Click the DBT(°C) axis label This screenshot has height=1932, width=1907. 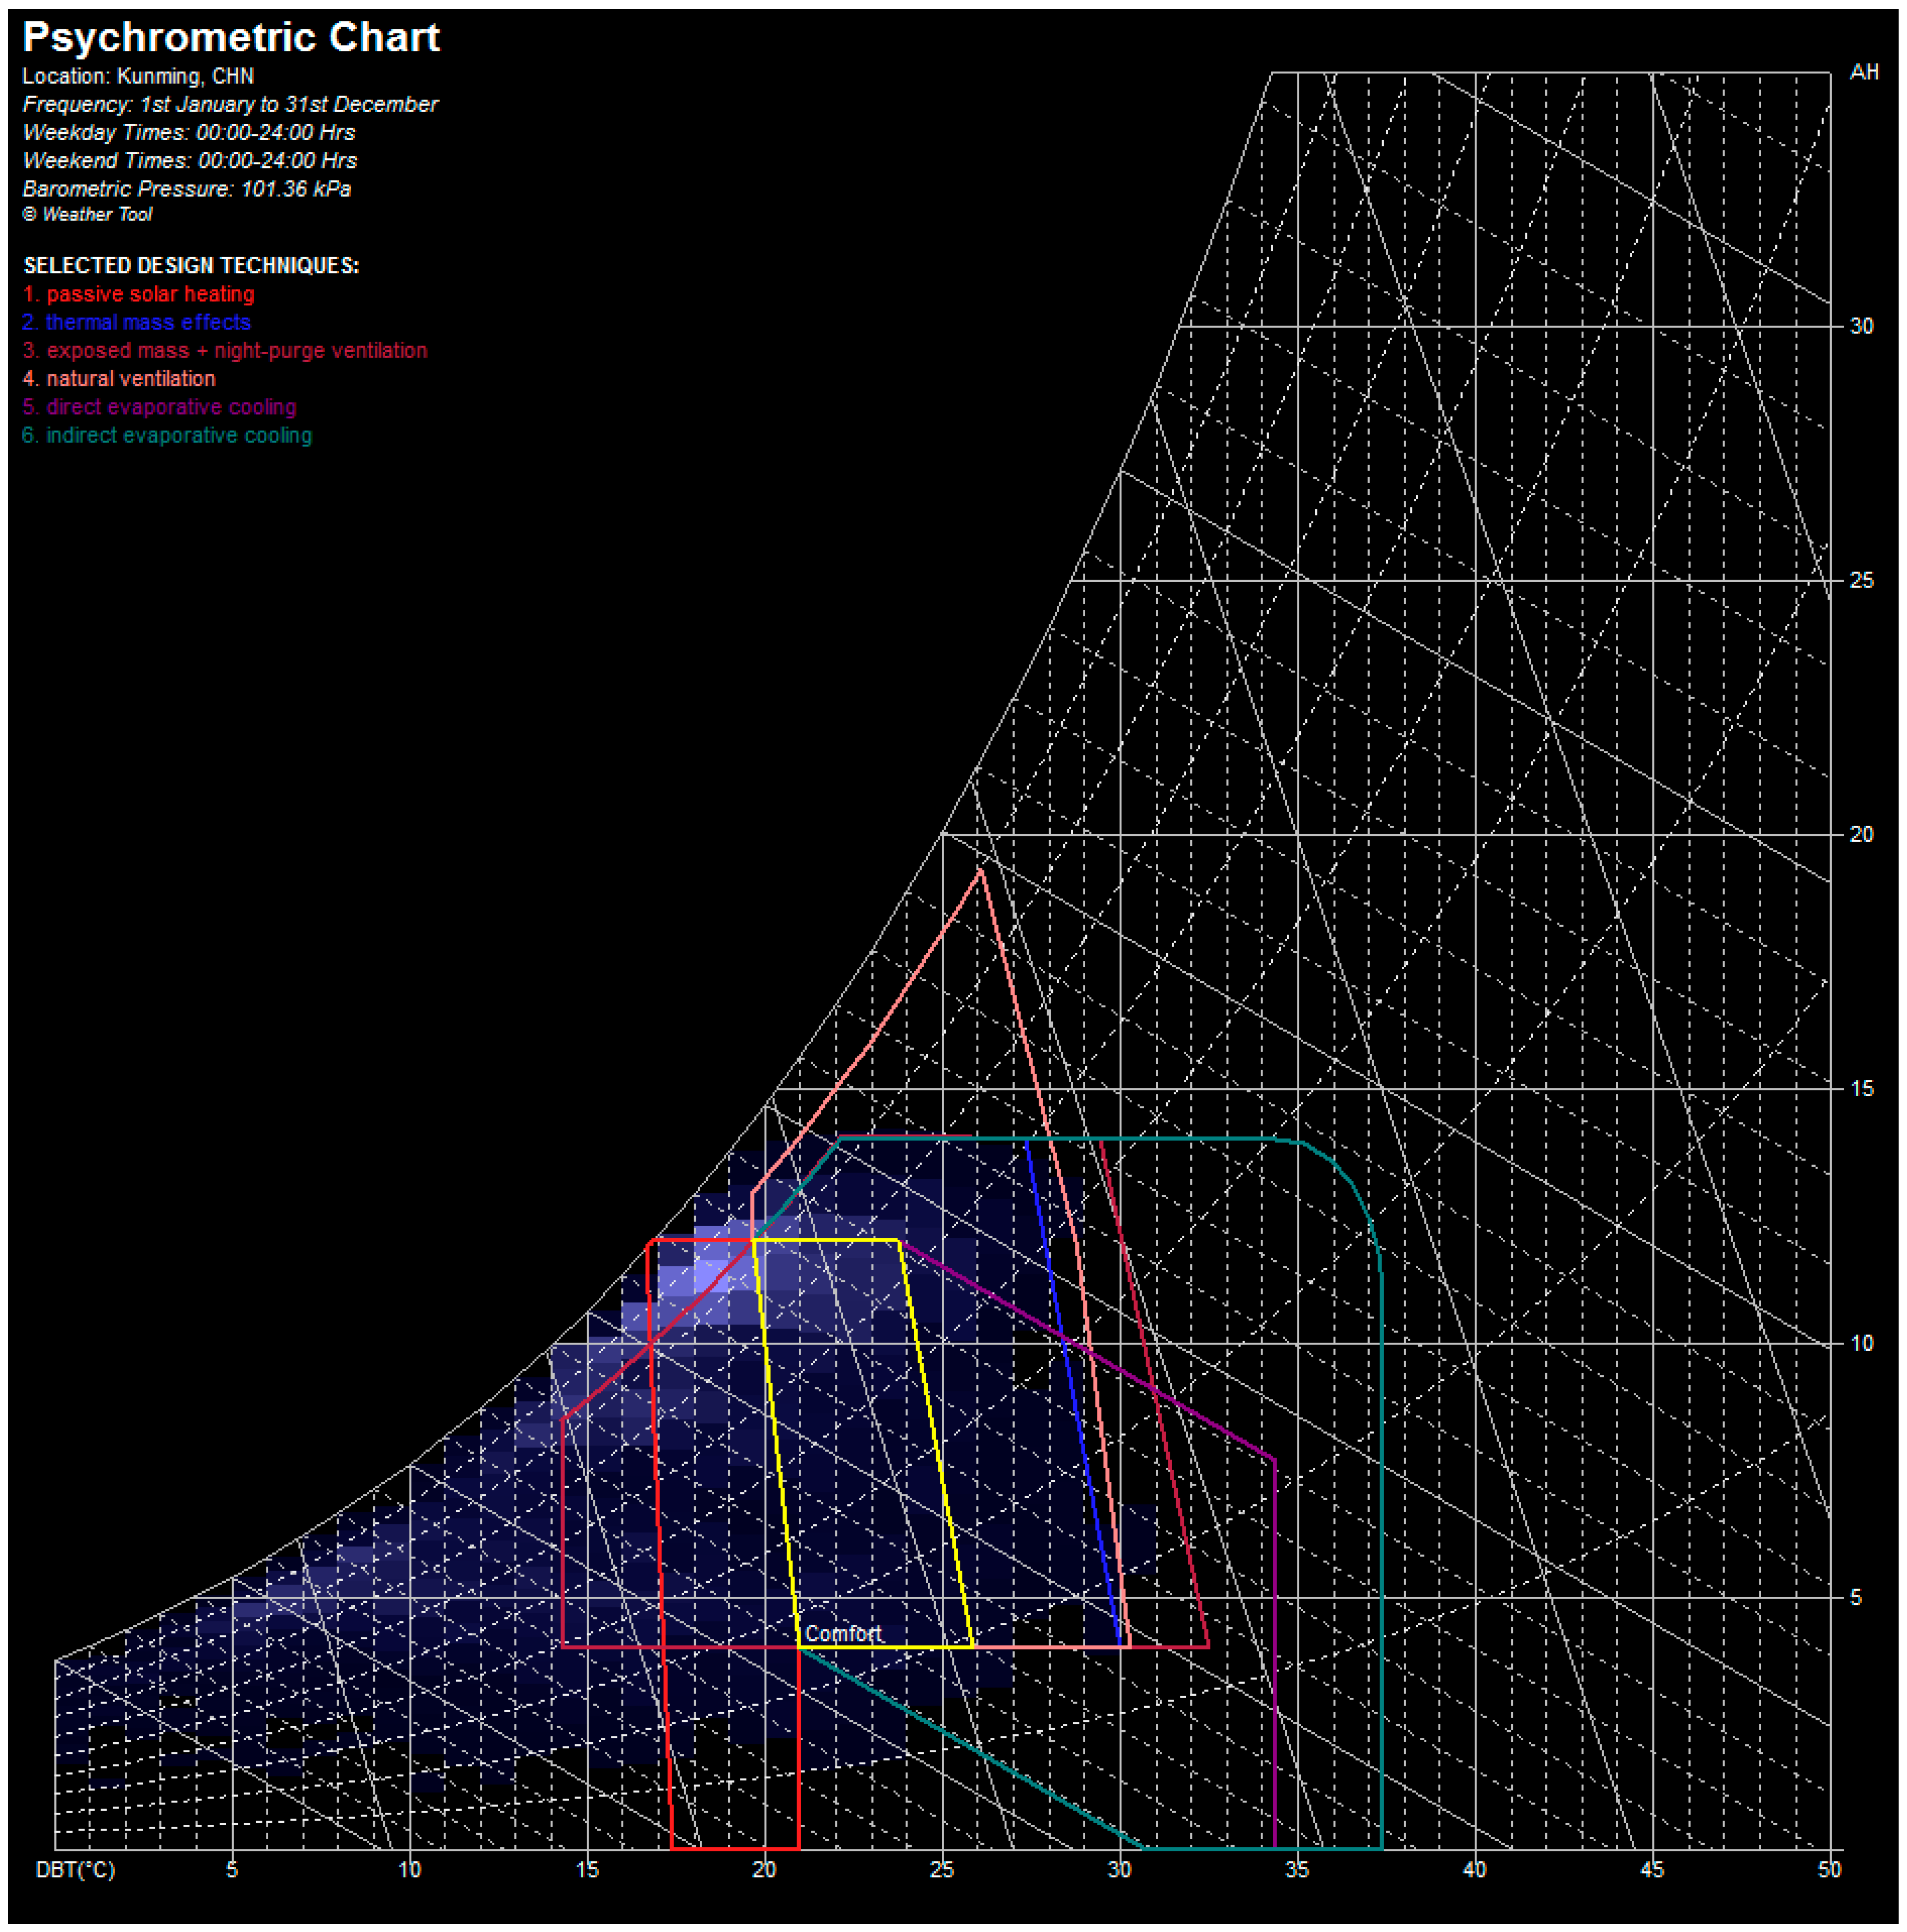click(76, 1869)
